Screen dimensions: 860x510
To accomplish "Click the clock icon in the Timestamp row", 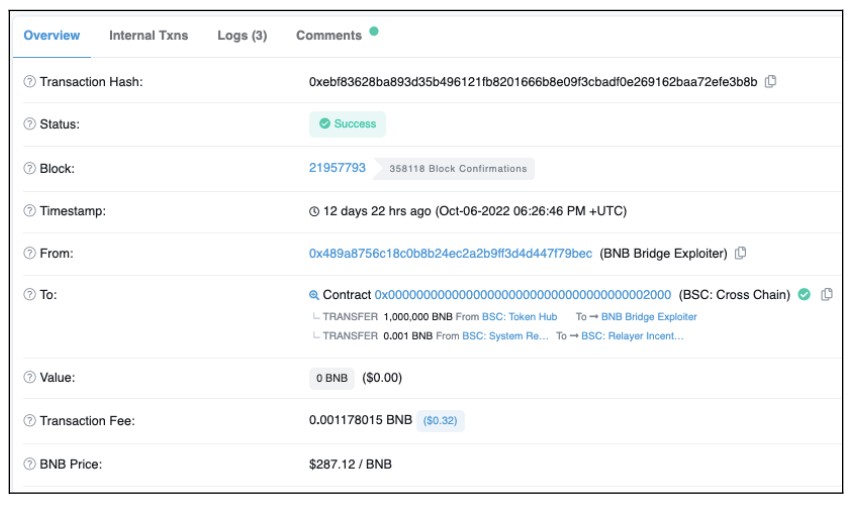I will tap(314, 211).
